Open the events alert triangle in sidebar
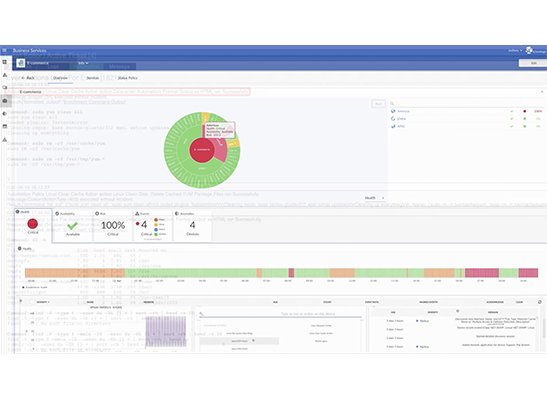 click(x=5, y=75)
